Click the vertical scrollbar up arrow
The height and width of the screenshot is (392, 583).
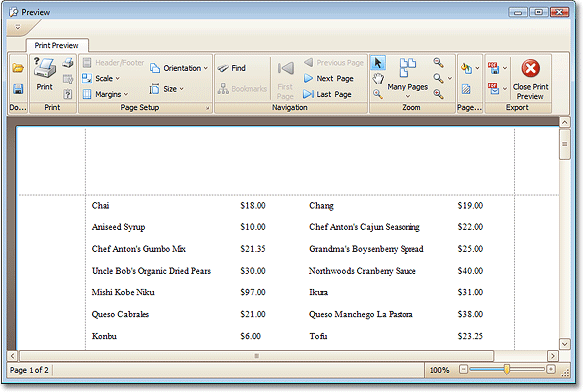click(564, 122)
